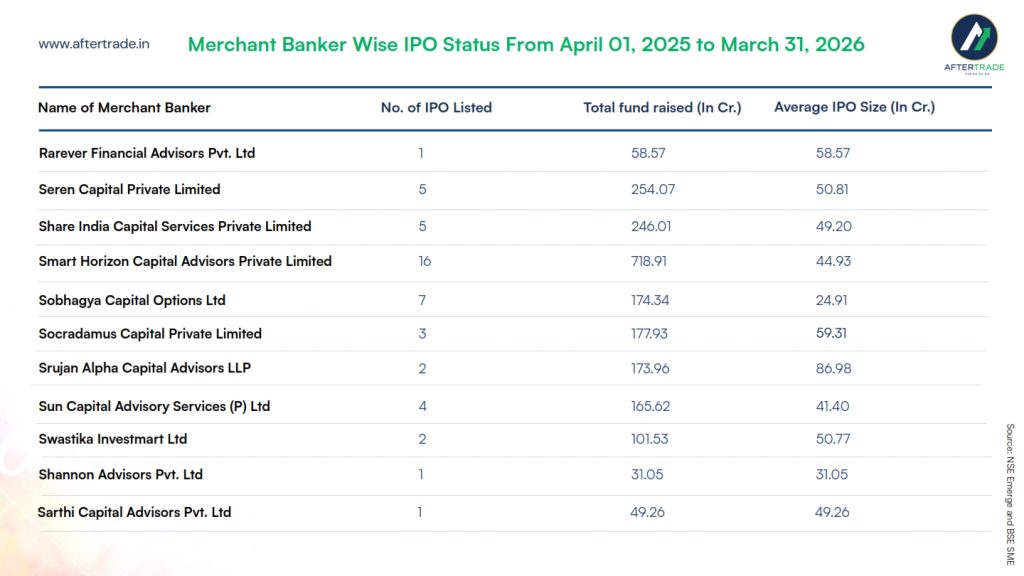Select Sobhagya Capital Options Ltd entry
The height and width of the screenshot is (576, 1024).
tap(132, 300)
